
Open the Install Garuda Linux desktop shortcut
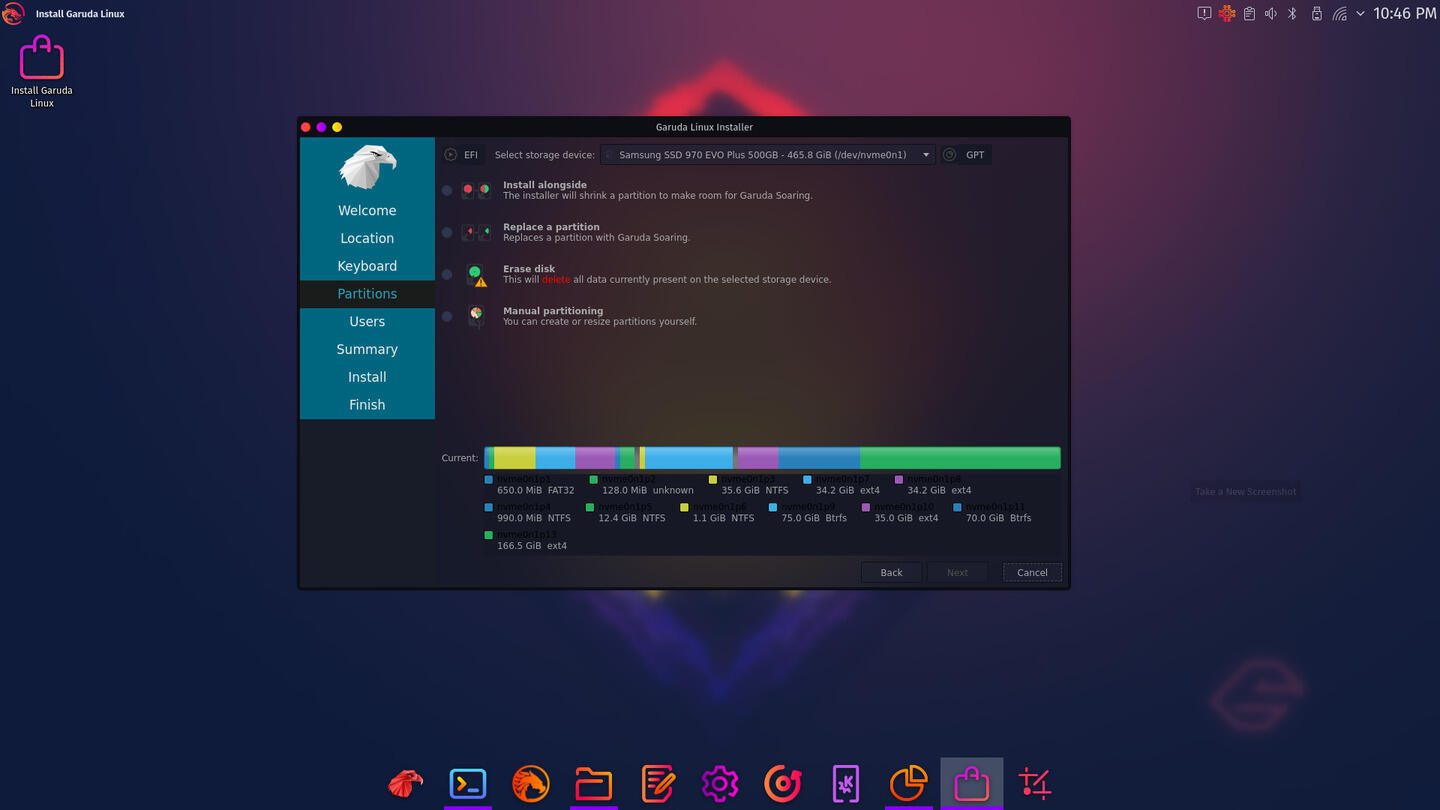tap(42, 70)
